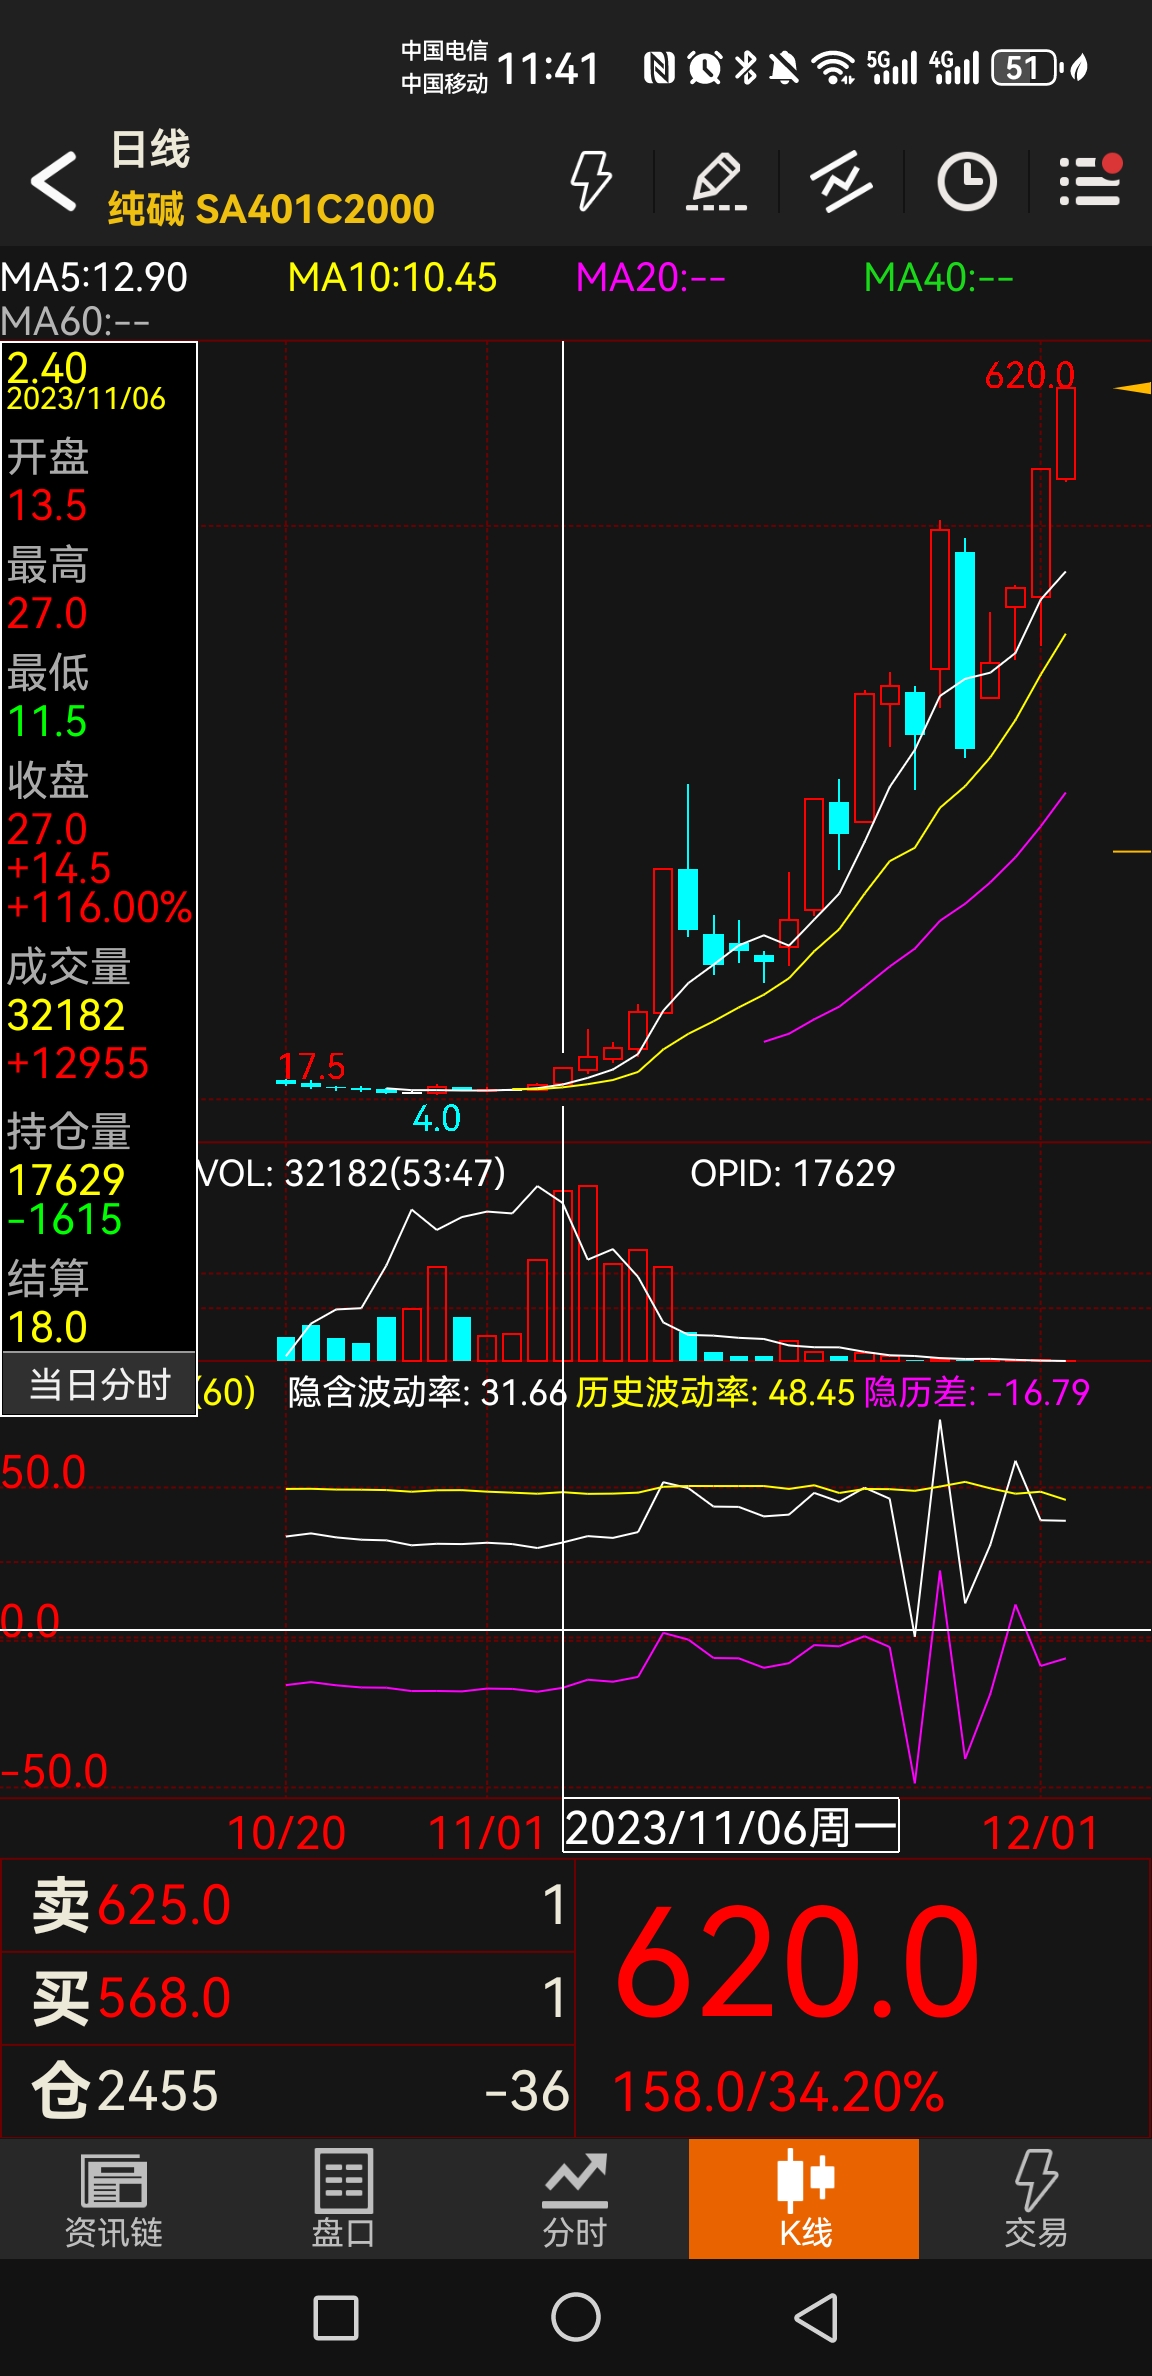
Task: Tap the MA5:12.90 indicator label
Action: click(x=94, y=277)
